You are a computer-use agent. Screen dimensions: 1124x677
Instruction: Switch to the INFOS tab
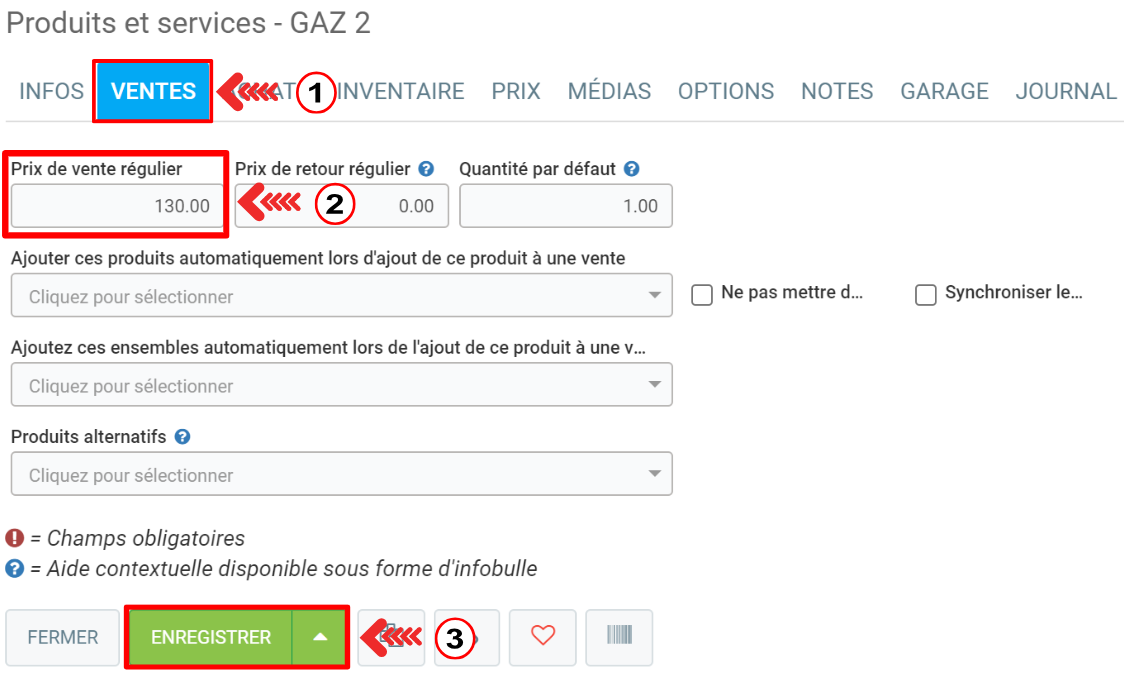tap(52, 92)
